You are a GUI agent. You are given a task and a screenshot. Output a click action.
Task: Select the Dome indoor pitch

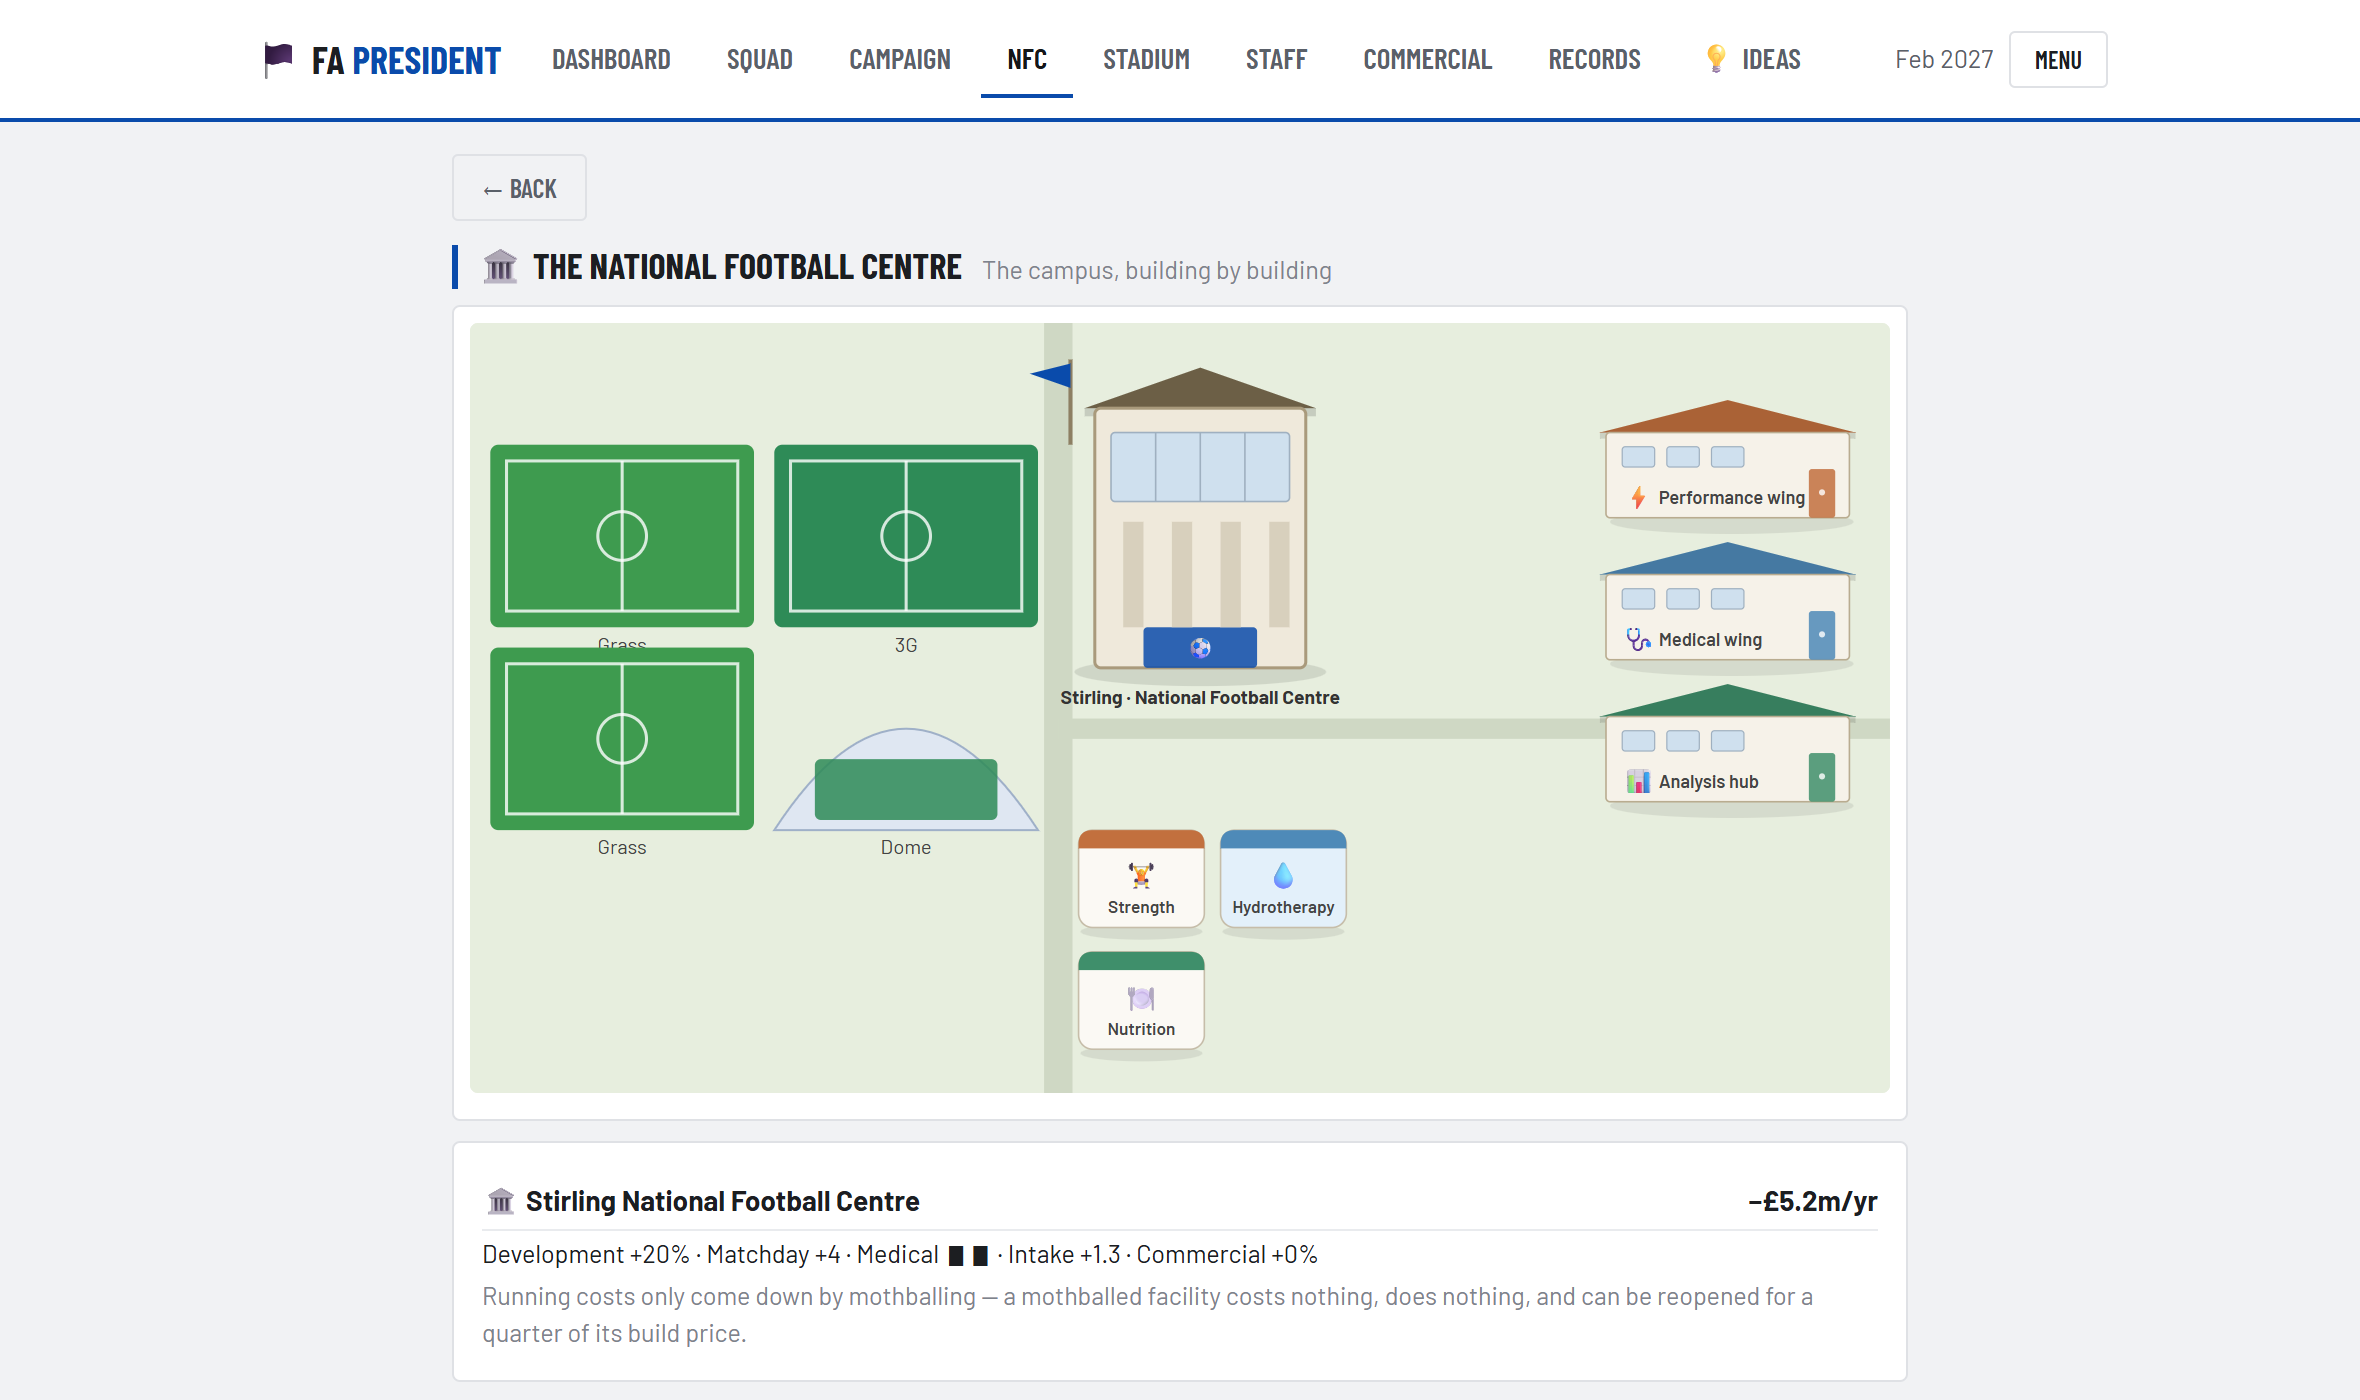(x=906, y=780)
